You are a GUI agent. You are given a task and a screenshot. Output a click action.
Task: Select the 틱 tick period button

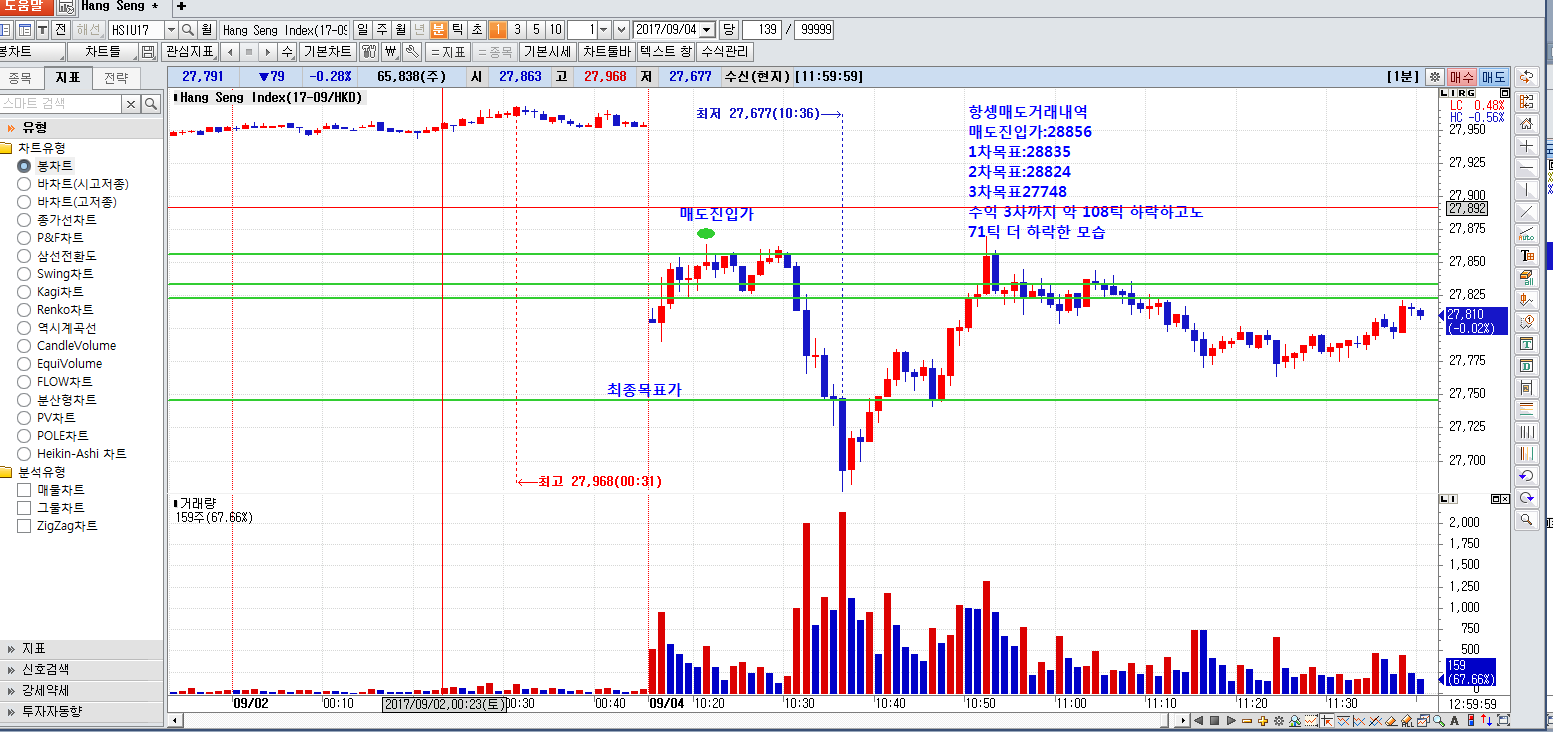tap(457, 30)
